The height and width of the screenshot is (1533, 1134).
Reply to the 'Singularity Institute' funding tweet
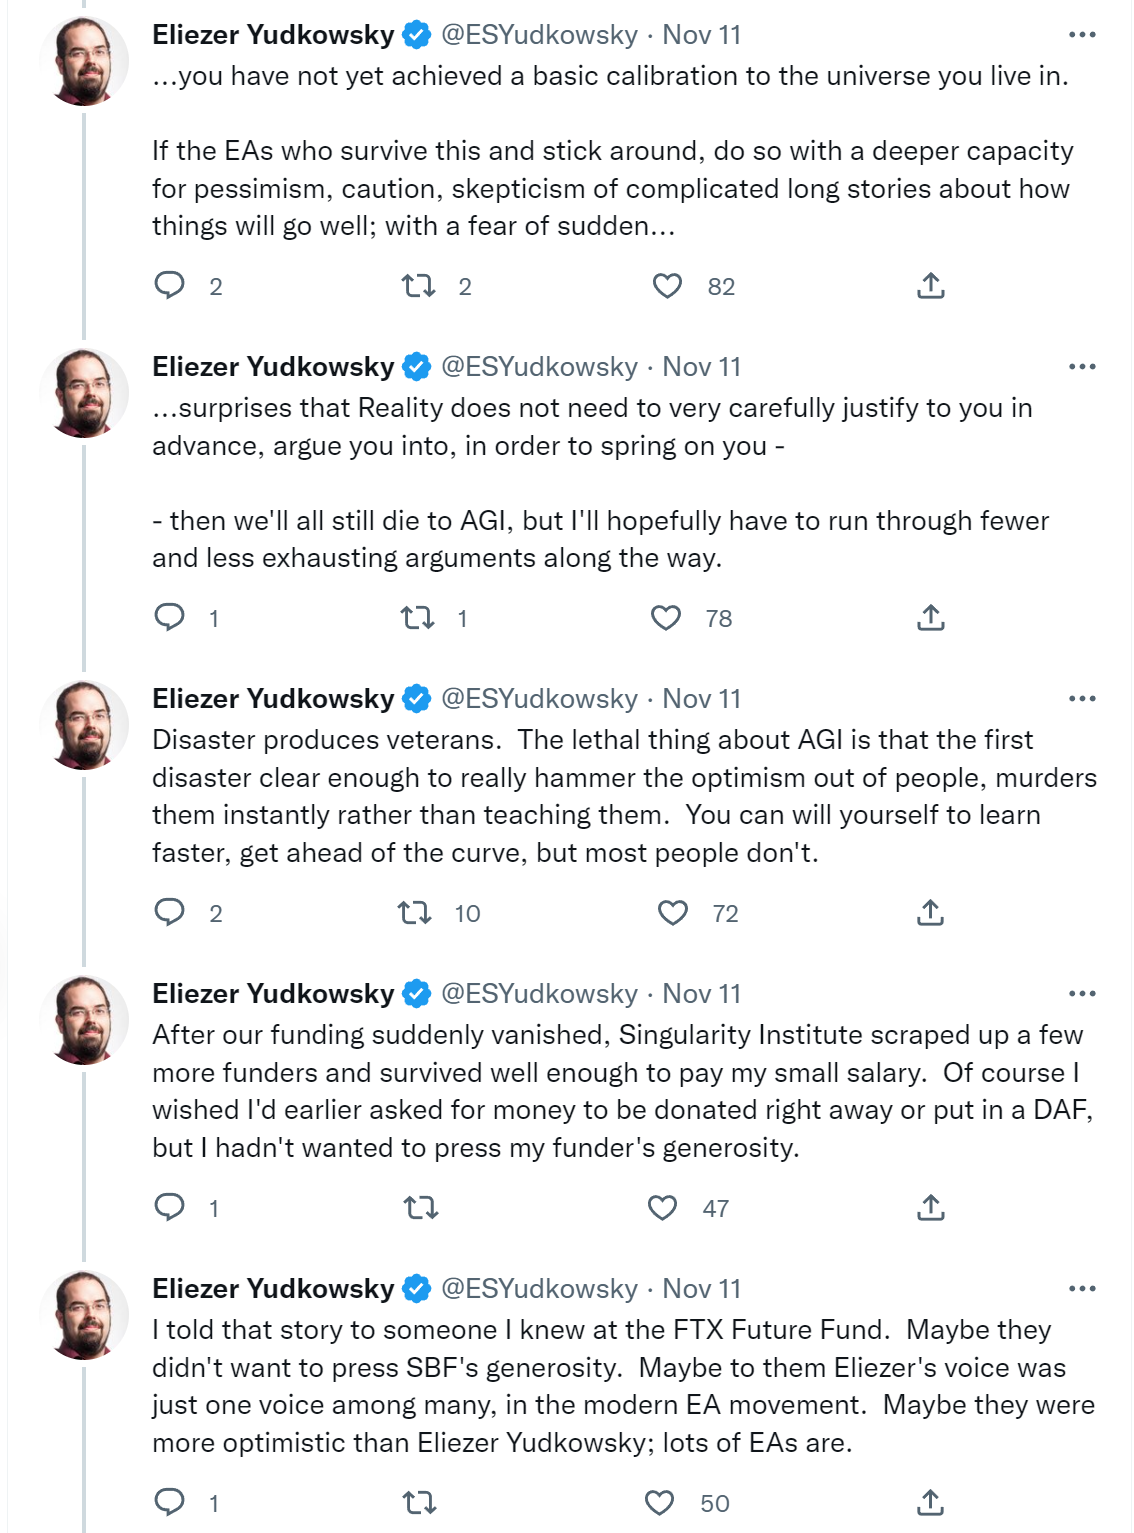(x=170, y=1208)
